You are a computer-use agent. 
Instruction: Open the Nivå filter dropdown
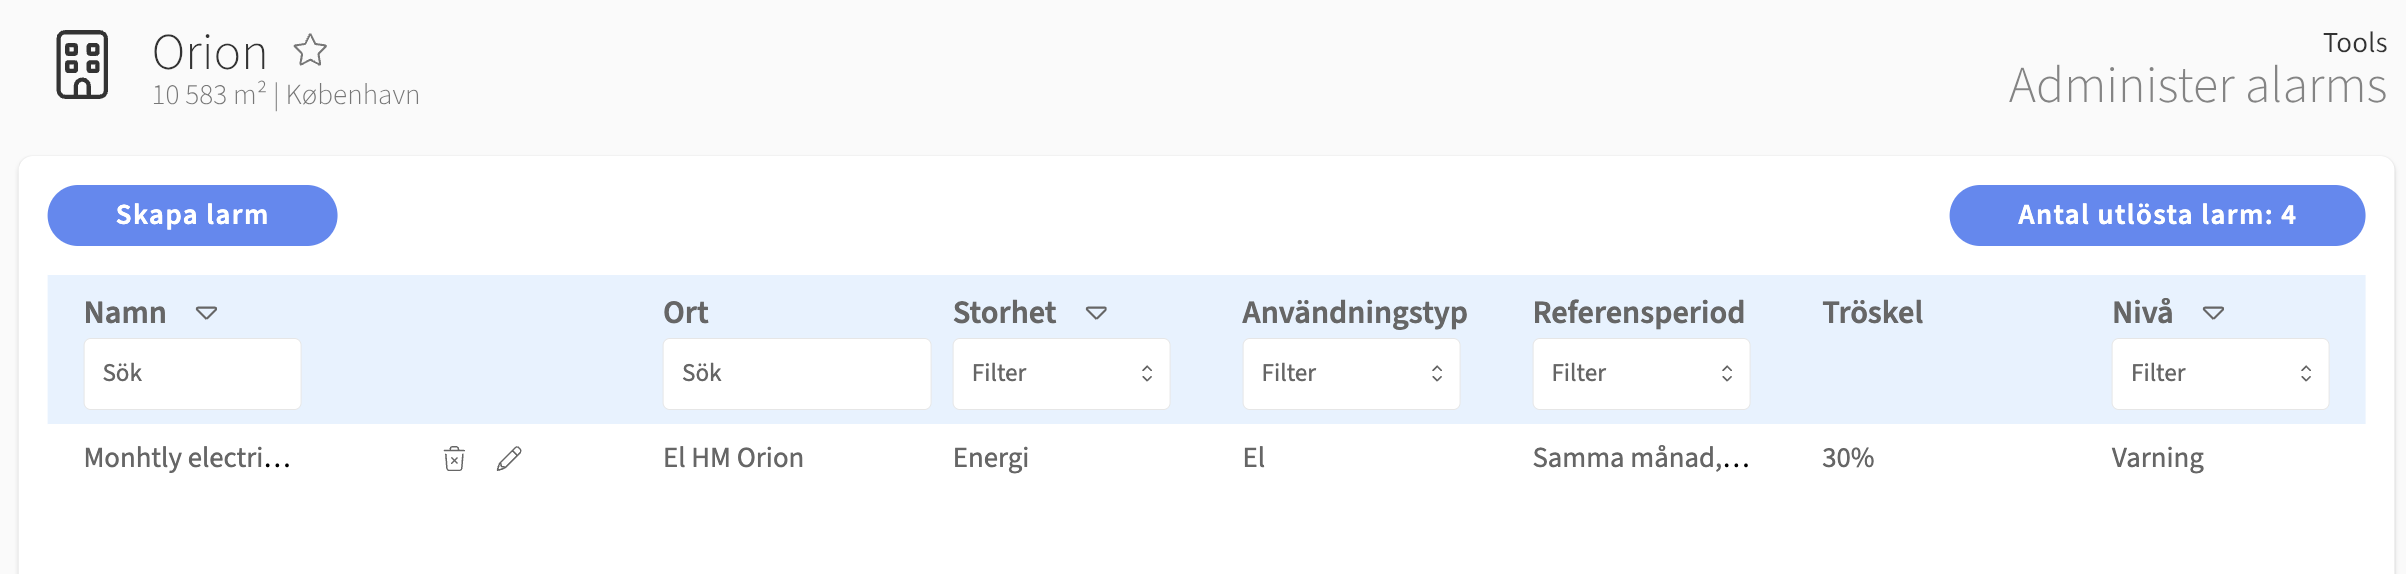click(2220, 373)
